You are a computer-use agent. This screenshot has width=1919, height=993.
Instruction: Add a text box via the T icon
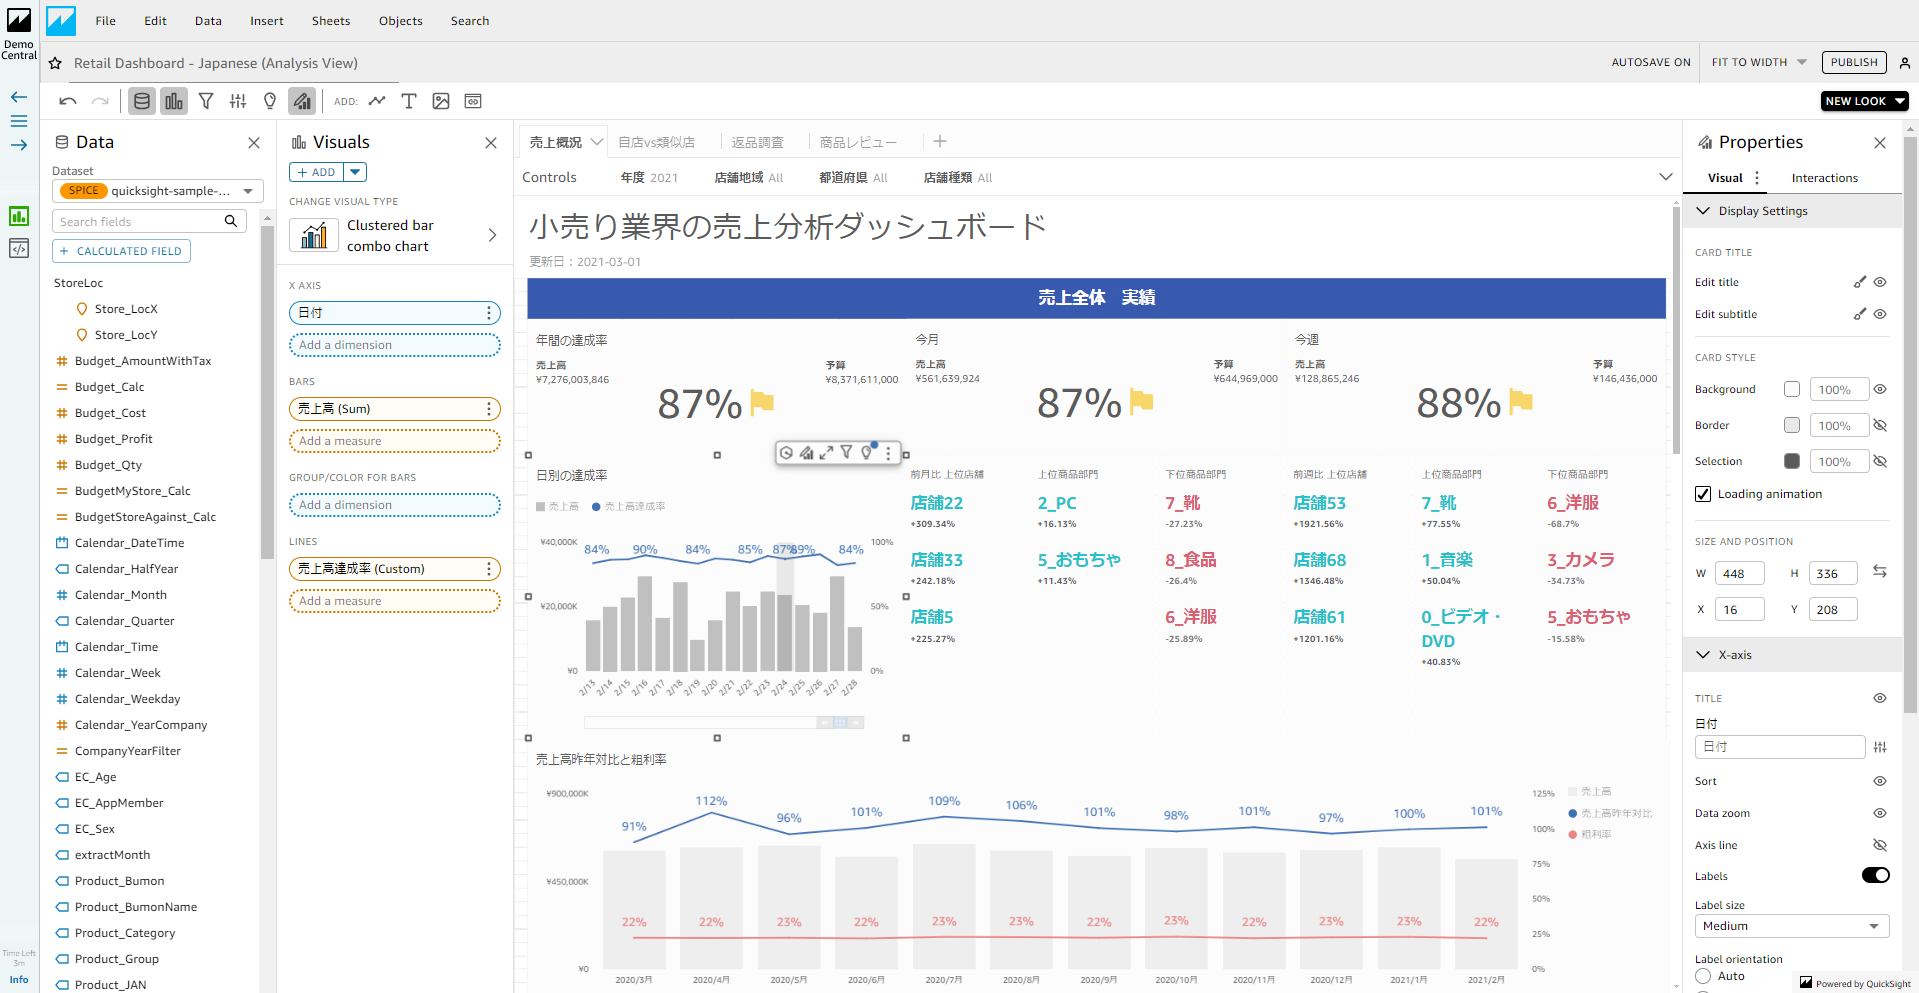pyautogui.click(x=409, y=100)
